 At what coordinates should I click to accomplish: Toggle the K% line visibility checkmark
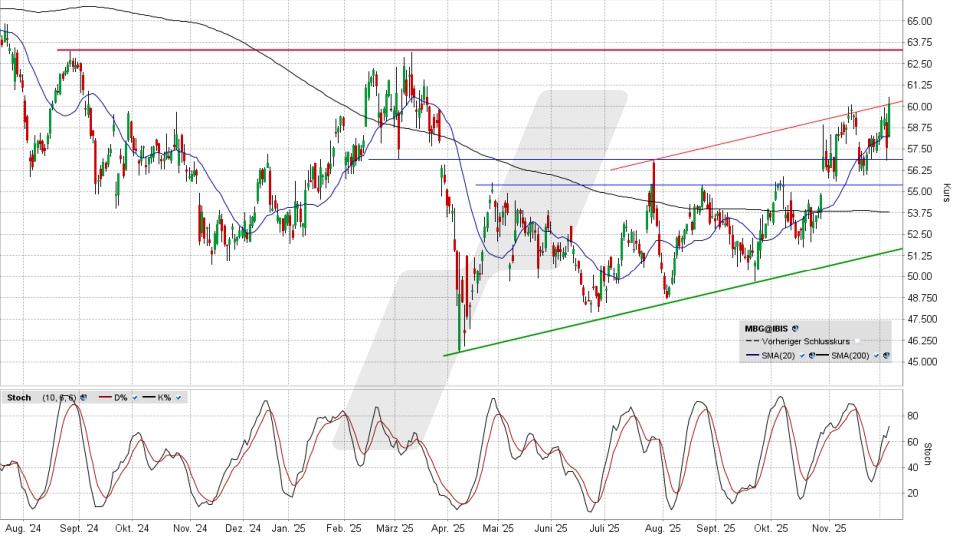(179, 397)
